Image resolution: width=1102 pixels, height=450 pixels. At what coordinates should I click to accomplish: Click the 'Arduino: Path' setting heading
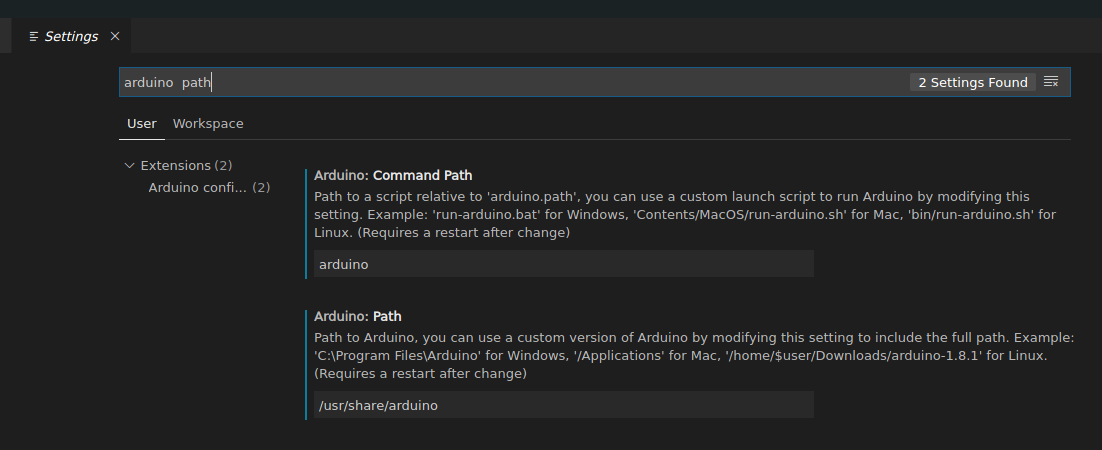[358, 316]
